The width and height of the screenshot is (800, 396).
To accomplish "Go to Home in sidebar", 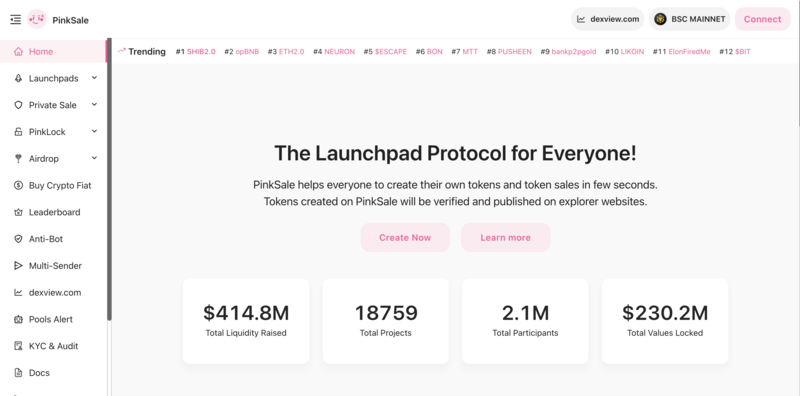I will click(53, 52).
